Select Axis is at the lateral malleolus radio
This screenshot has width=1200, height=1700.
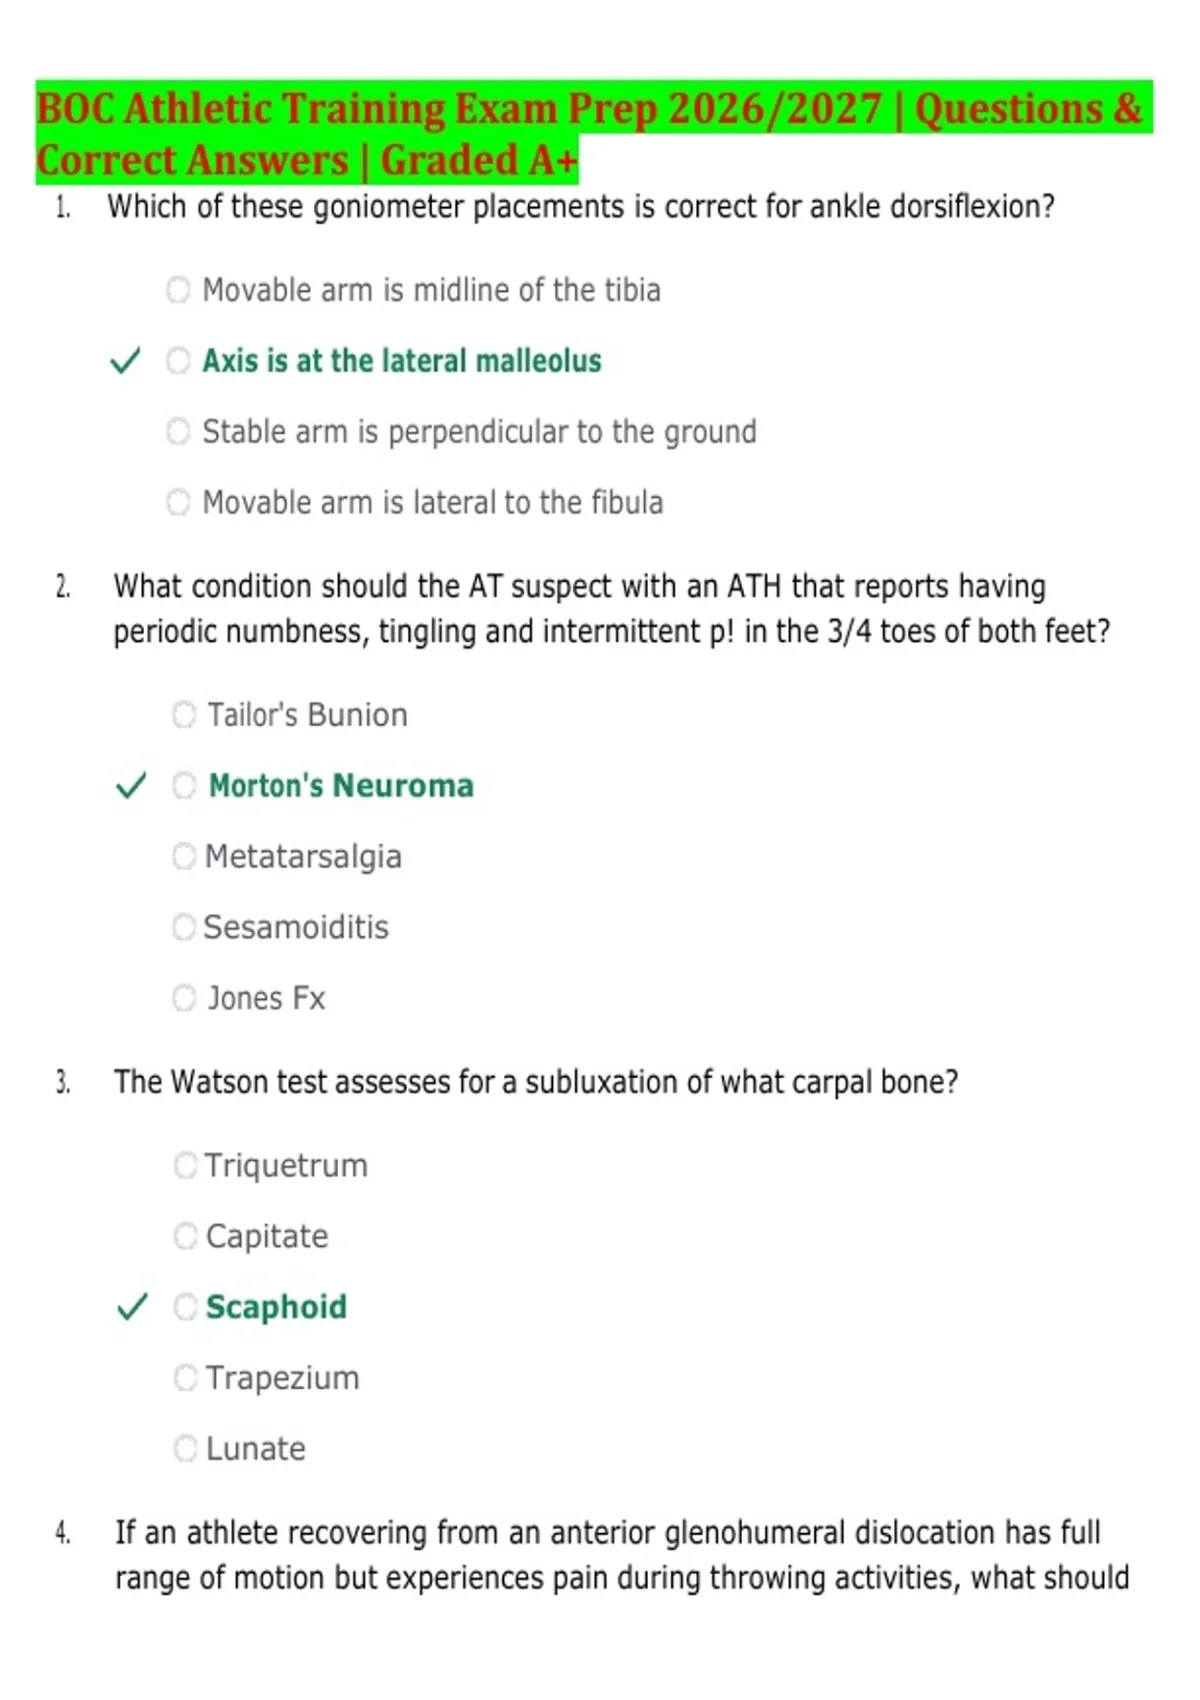(178, 361)
